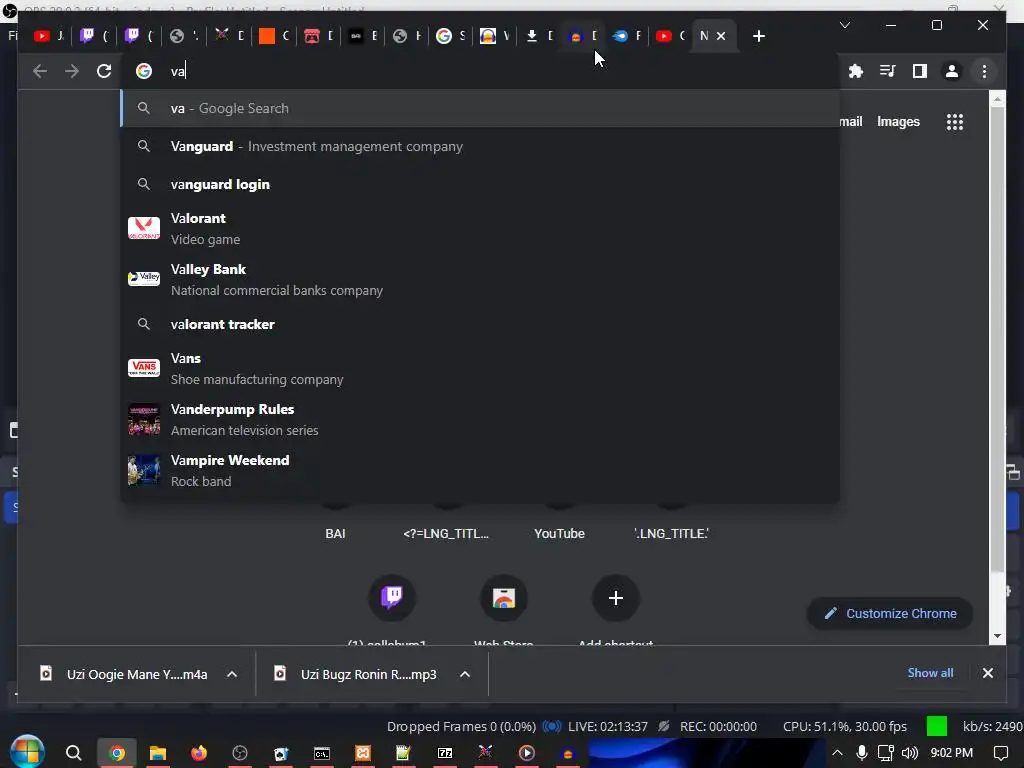Select Valorant video game suggestion
Image resolution: width=1024 pixels, height=768 pixels.
480,229
